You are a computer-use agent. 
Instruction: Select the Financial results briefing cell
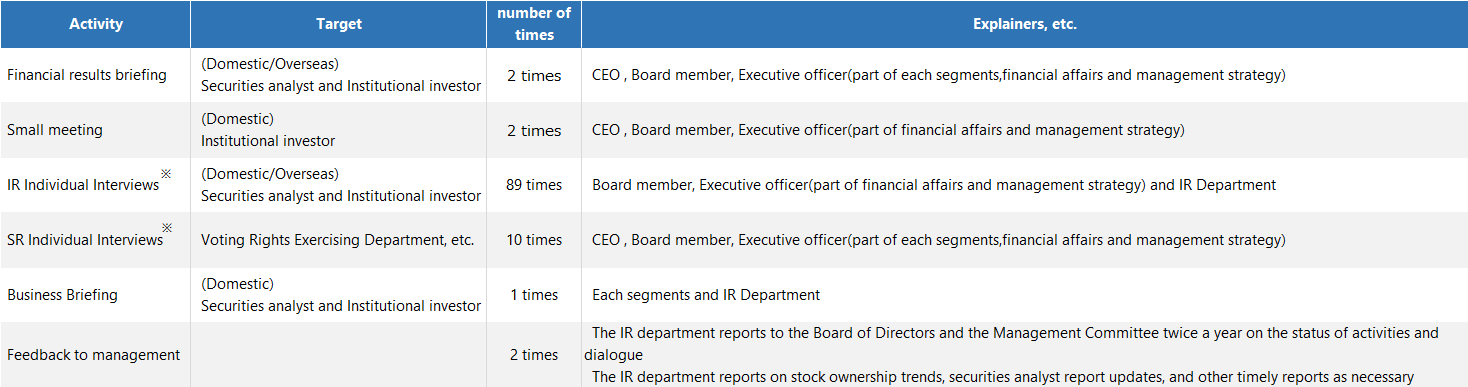click(95, 75)
